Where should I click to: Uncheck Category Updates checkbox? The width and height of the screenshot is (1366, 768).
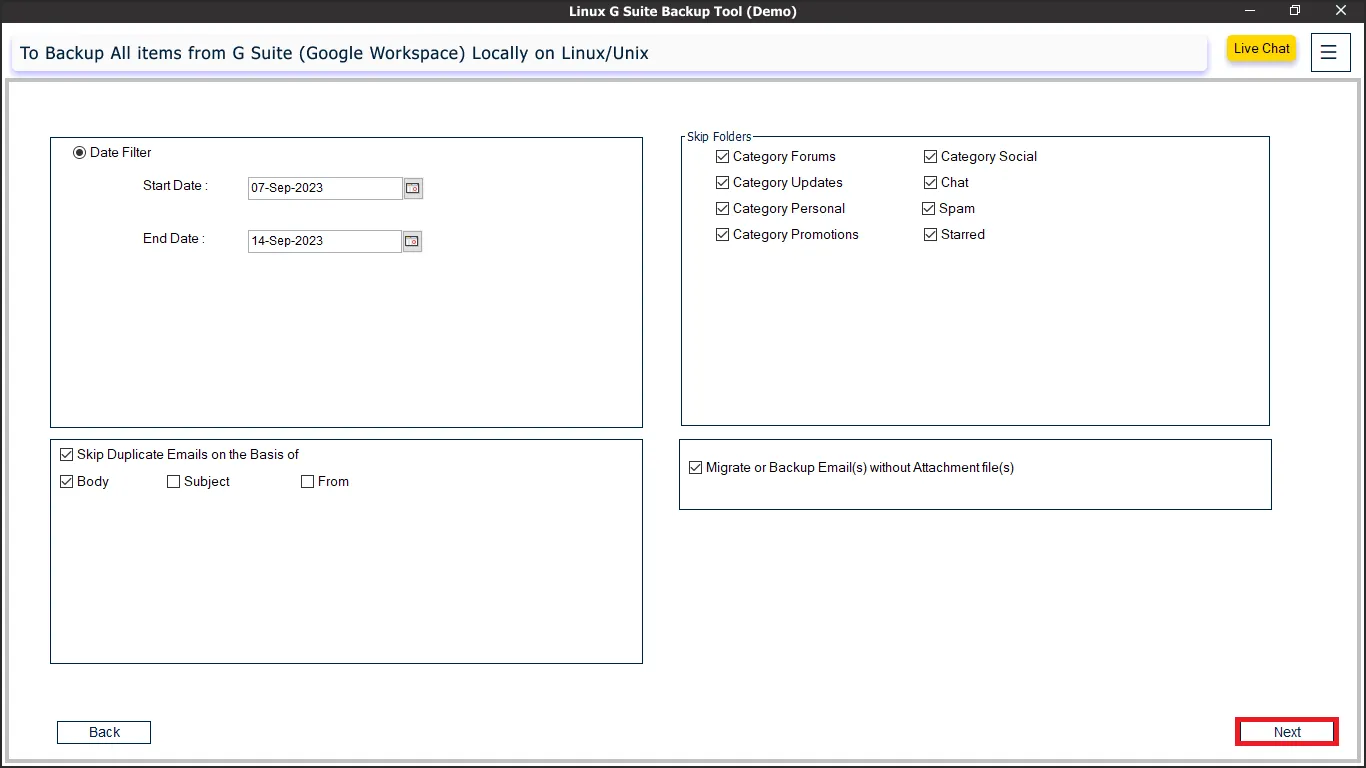coord(723,183)
